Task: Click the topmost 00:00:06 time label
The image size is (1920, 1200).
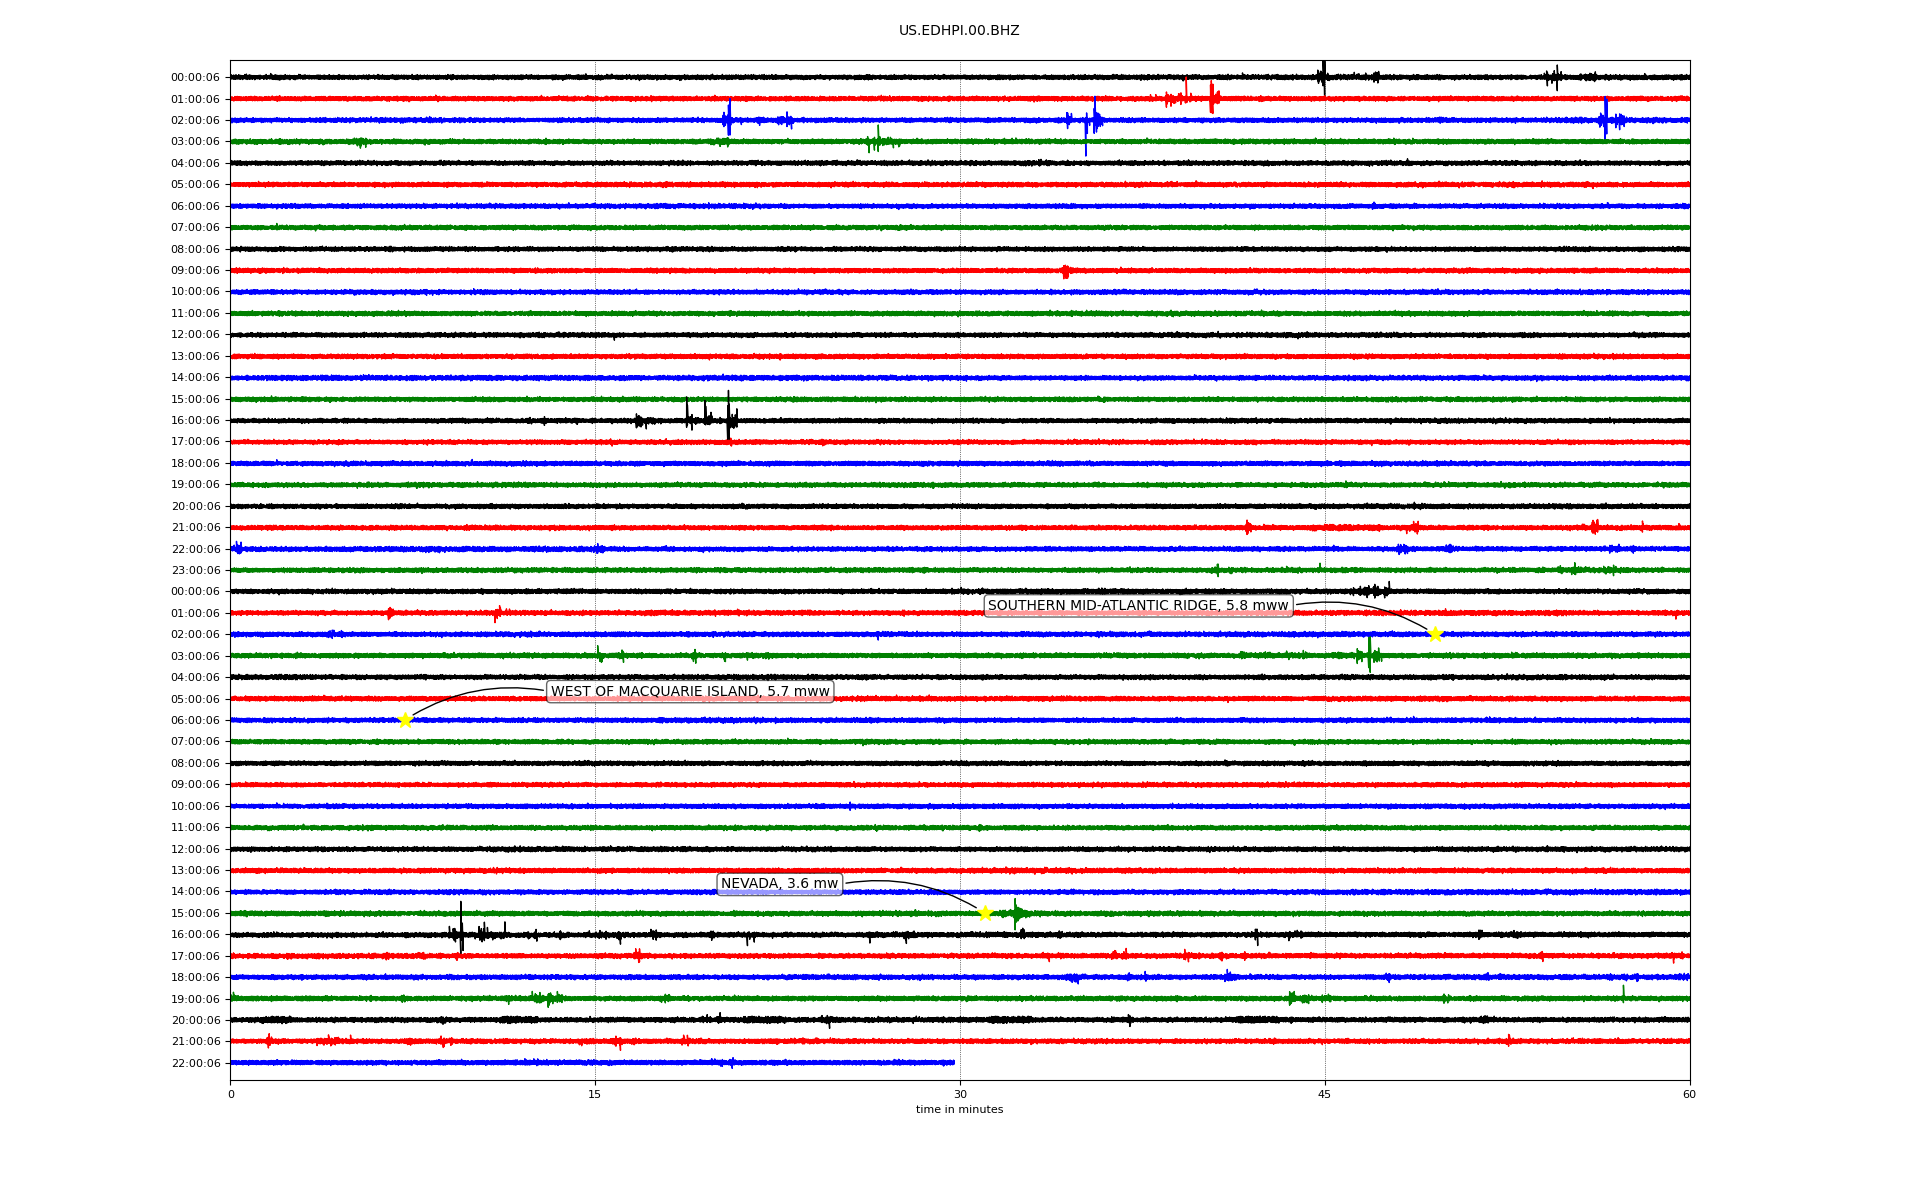Action: click(195, 78)
